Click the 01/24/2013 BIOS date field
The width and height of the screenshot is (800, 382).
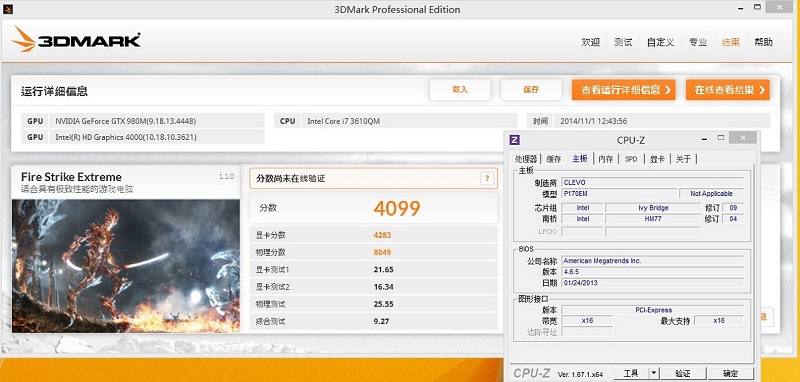coord(653,283)
